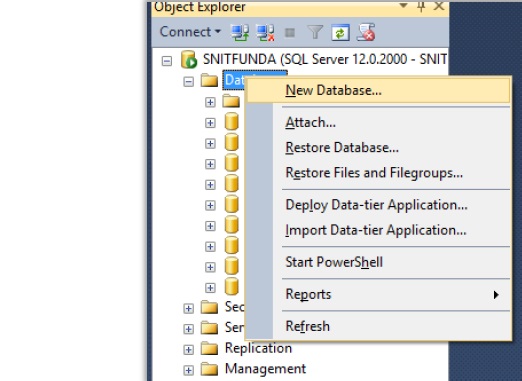Click the SNITFUNDA server node icon

189,59
